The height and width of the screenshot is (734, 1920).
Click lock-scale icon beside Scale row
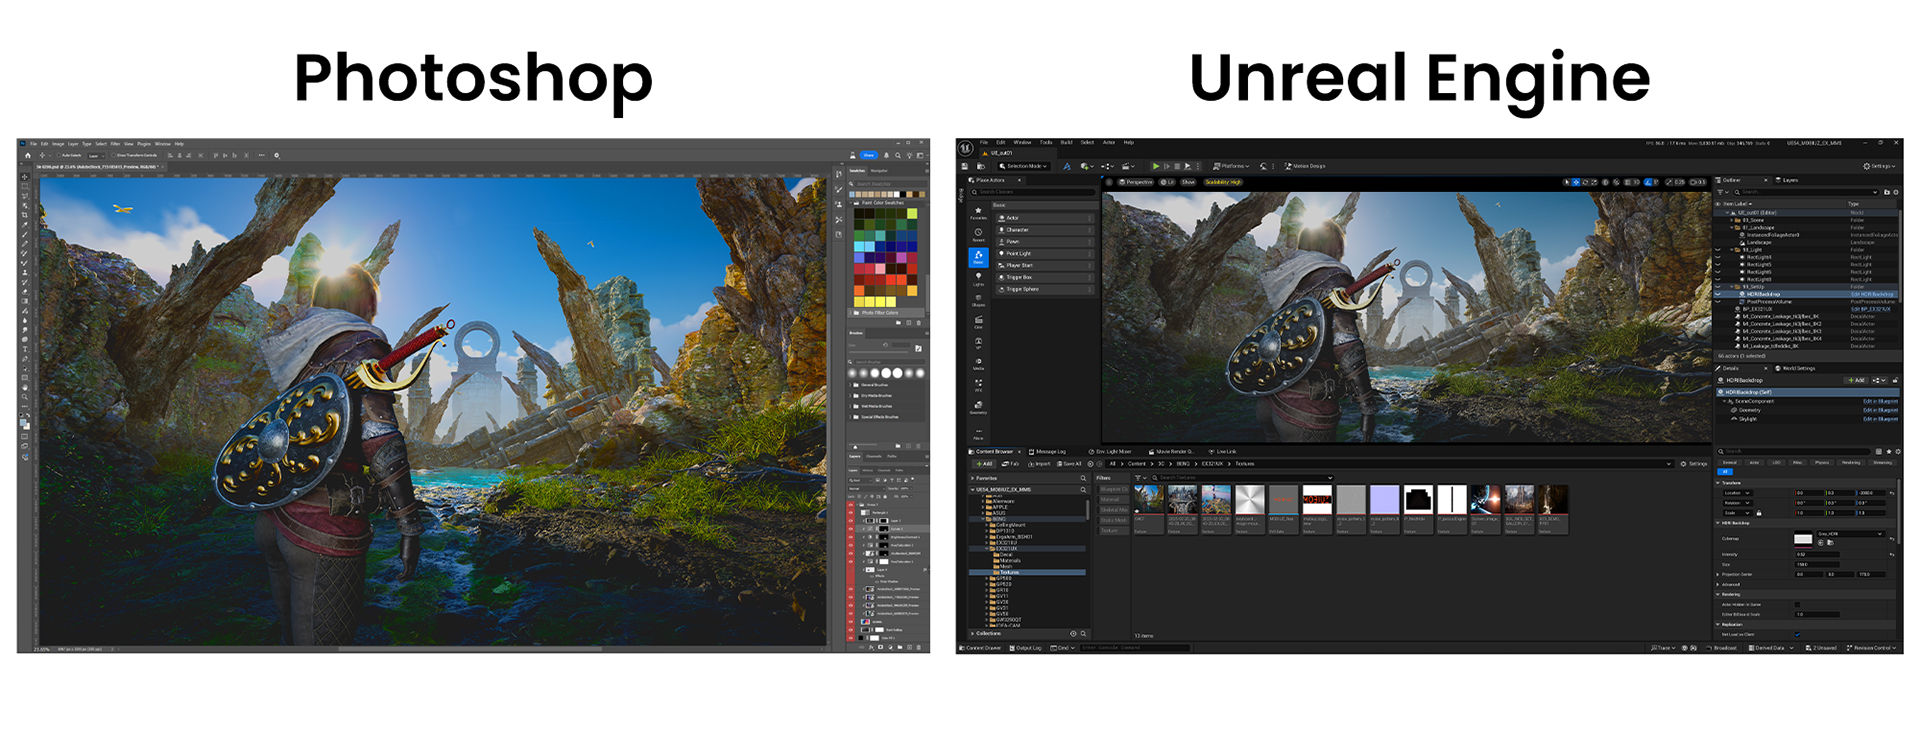[1759, 513]
